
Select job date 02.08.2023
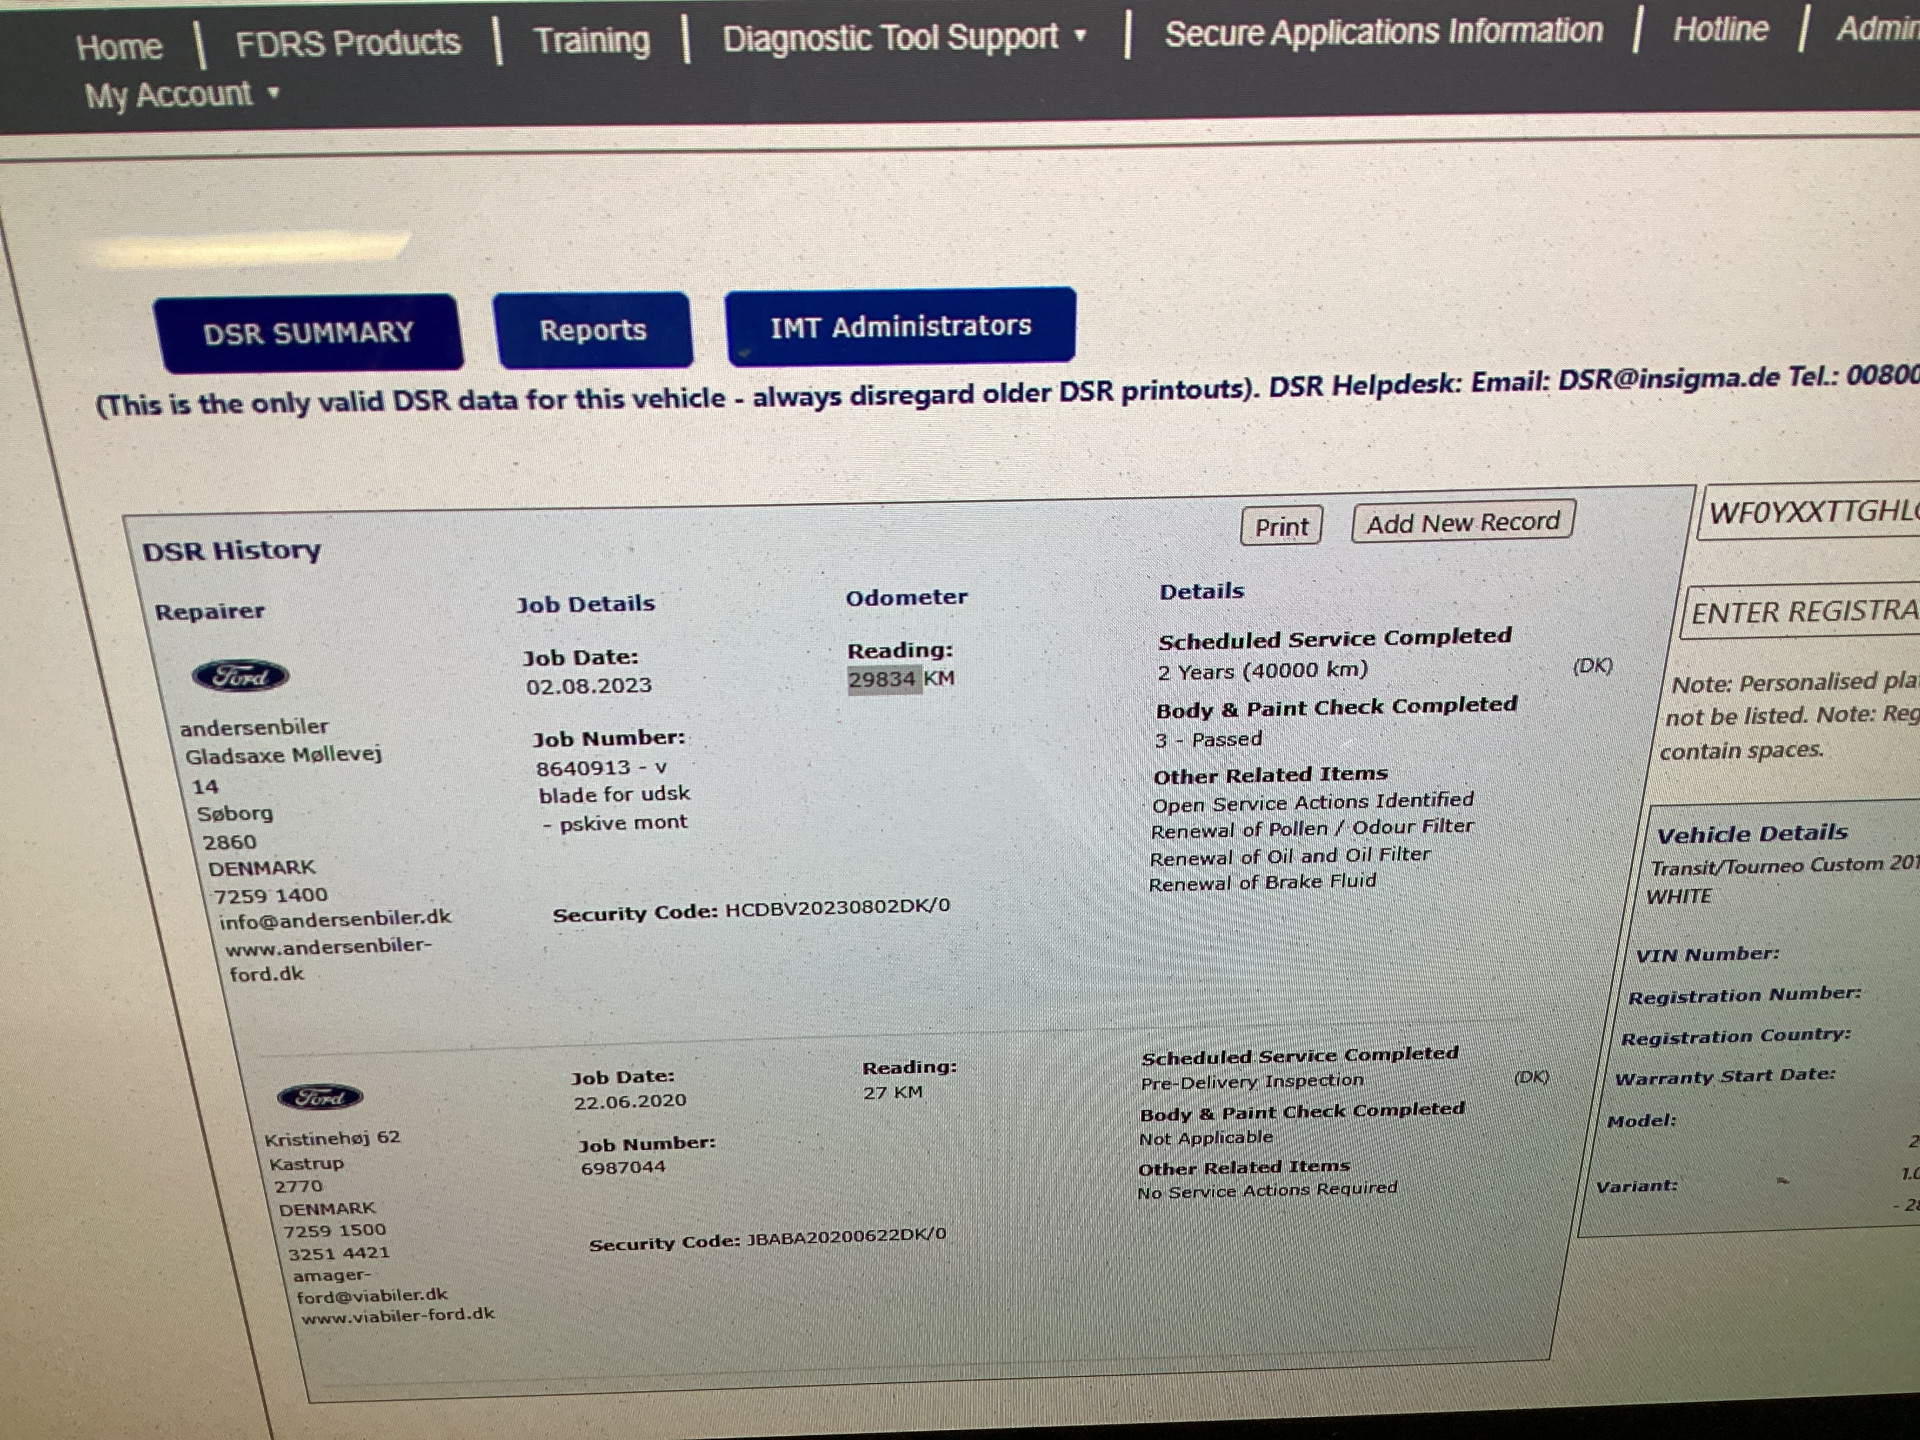[589, 686]
